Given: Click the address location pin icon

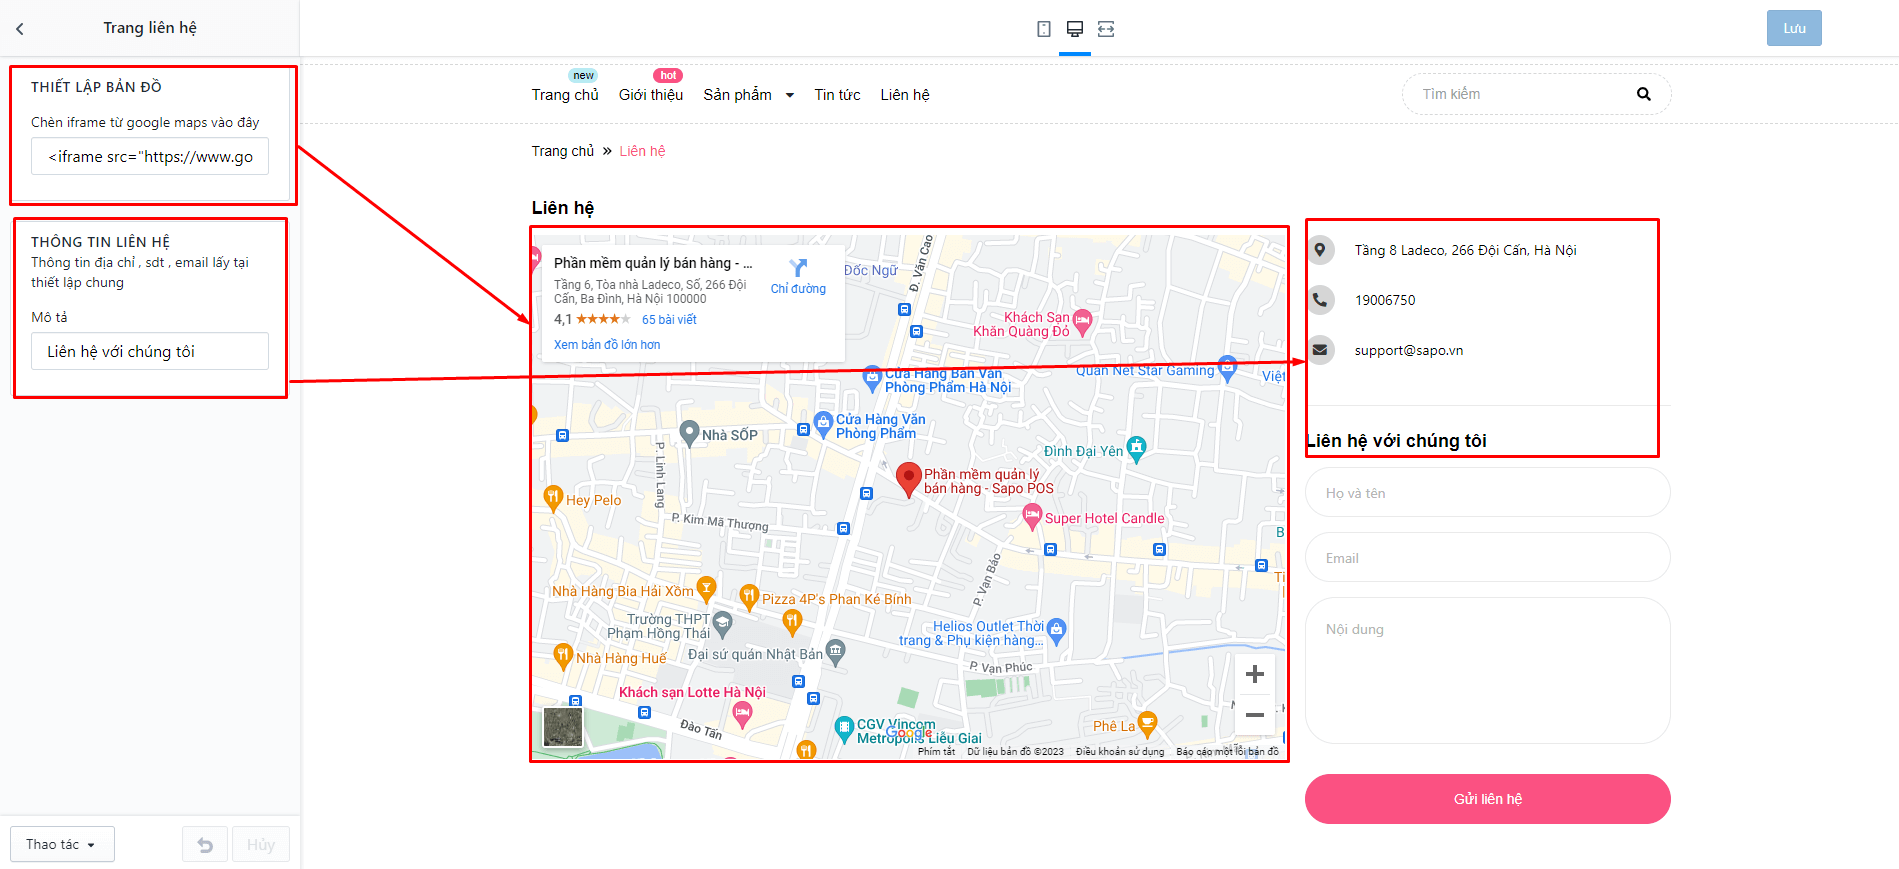Looking at the screenshot, I should click(1320, 250).
